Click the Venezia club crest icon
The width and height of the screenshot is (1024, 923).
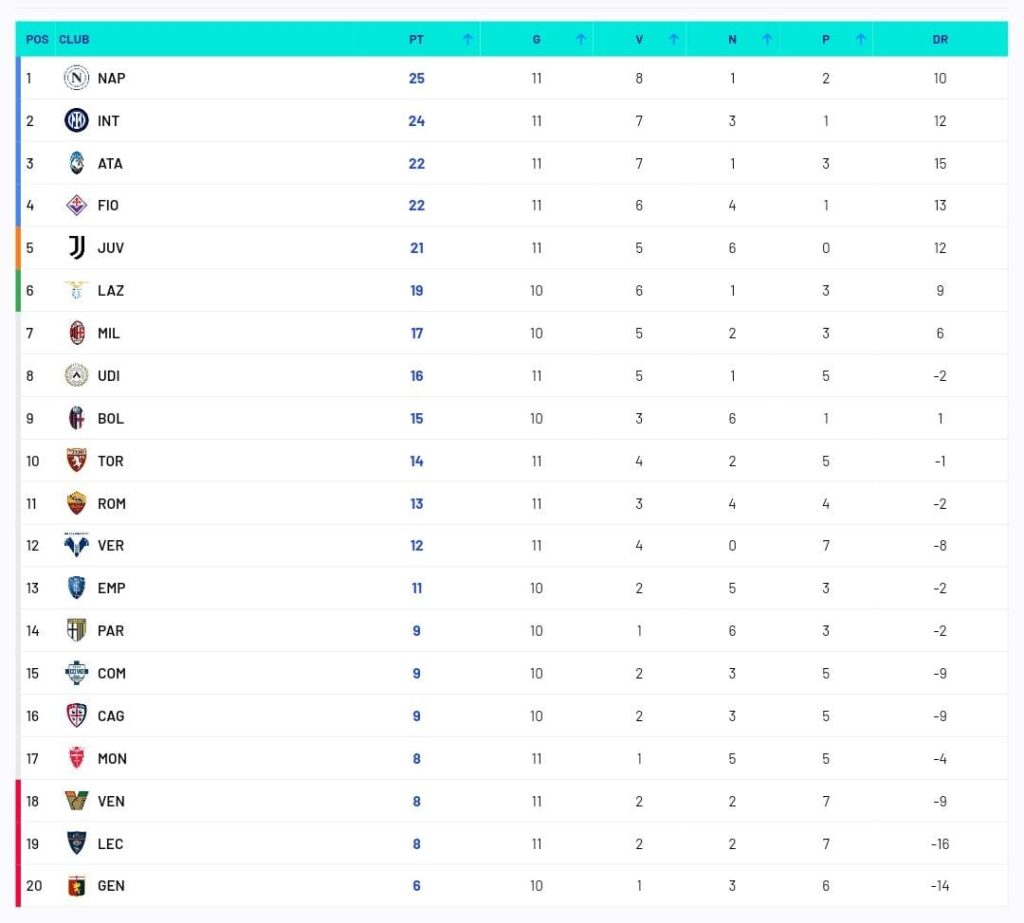pos(76,800)
